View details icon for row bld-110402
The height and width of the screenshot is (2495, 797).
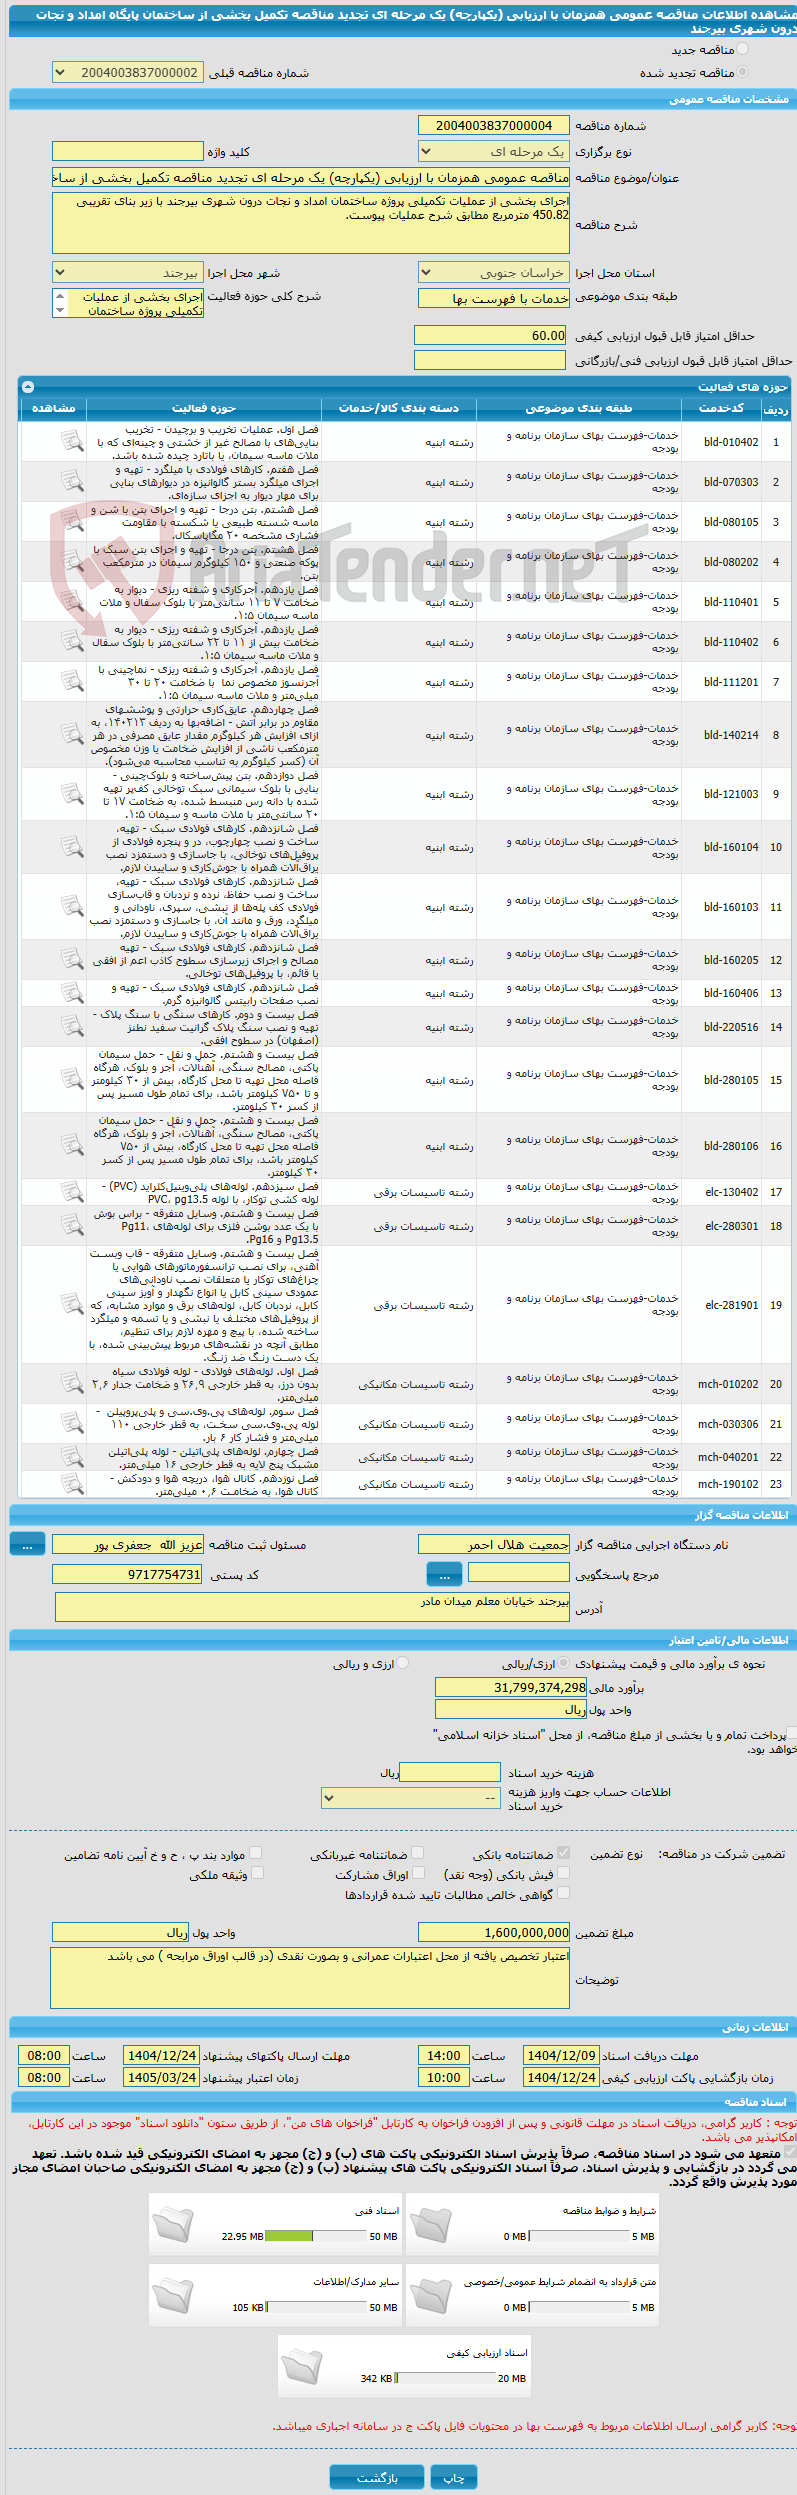point(72,641)
